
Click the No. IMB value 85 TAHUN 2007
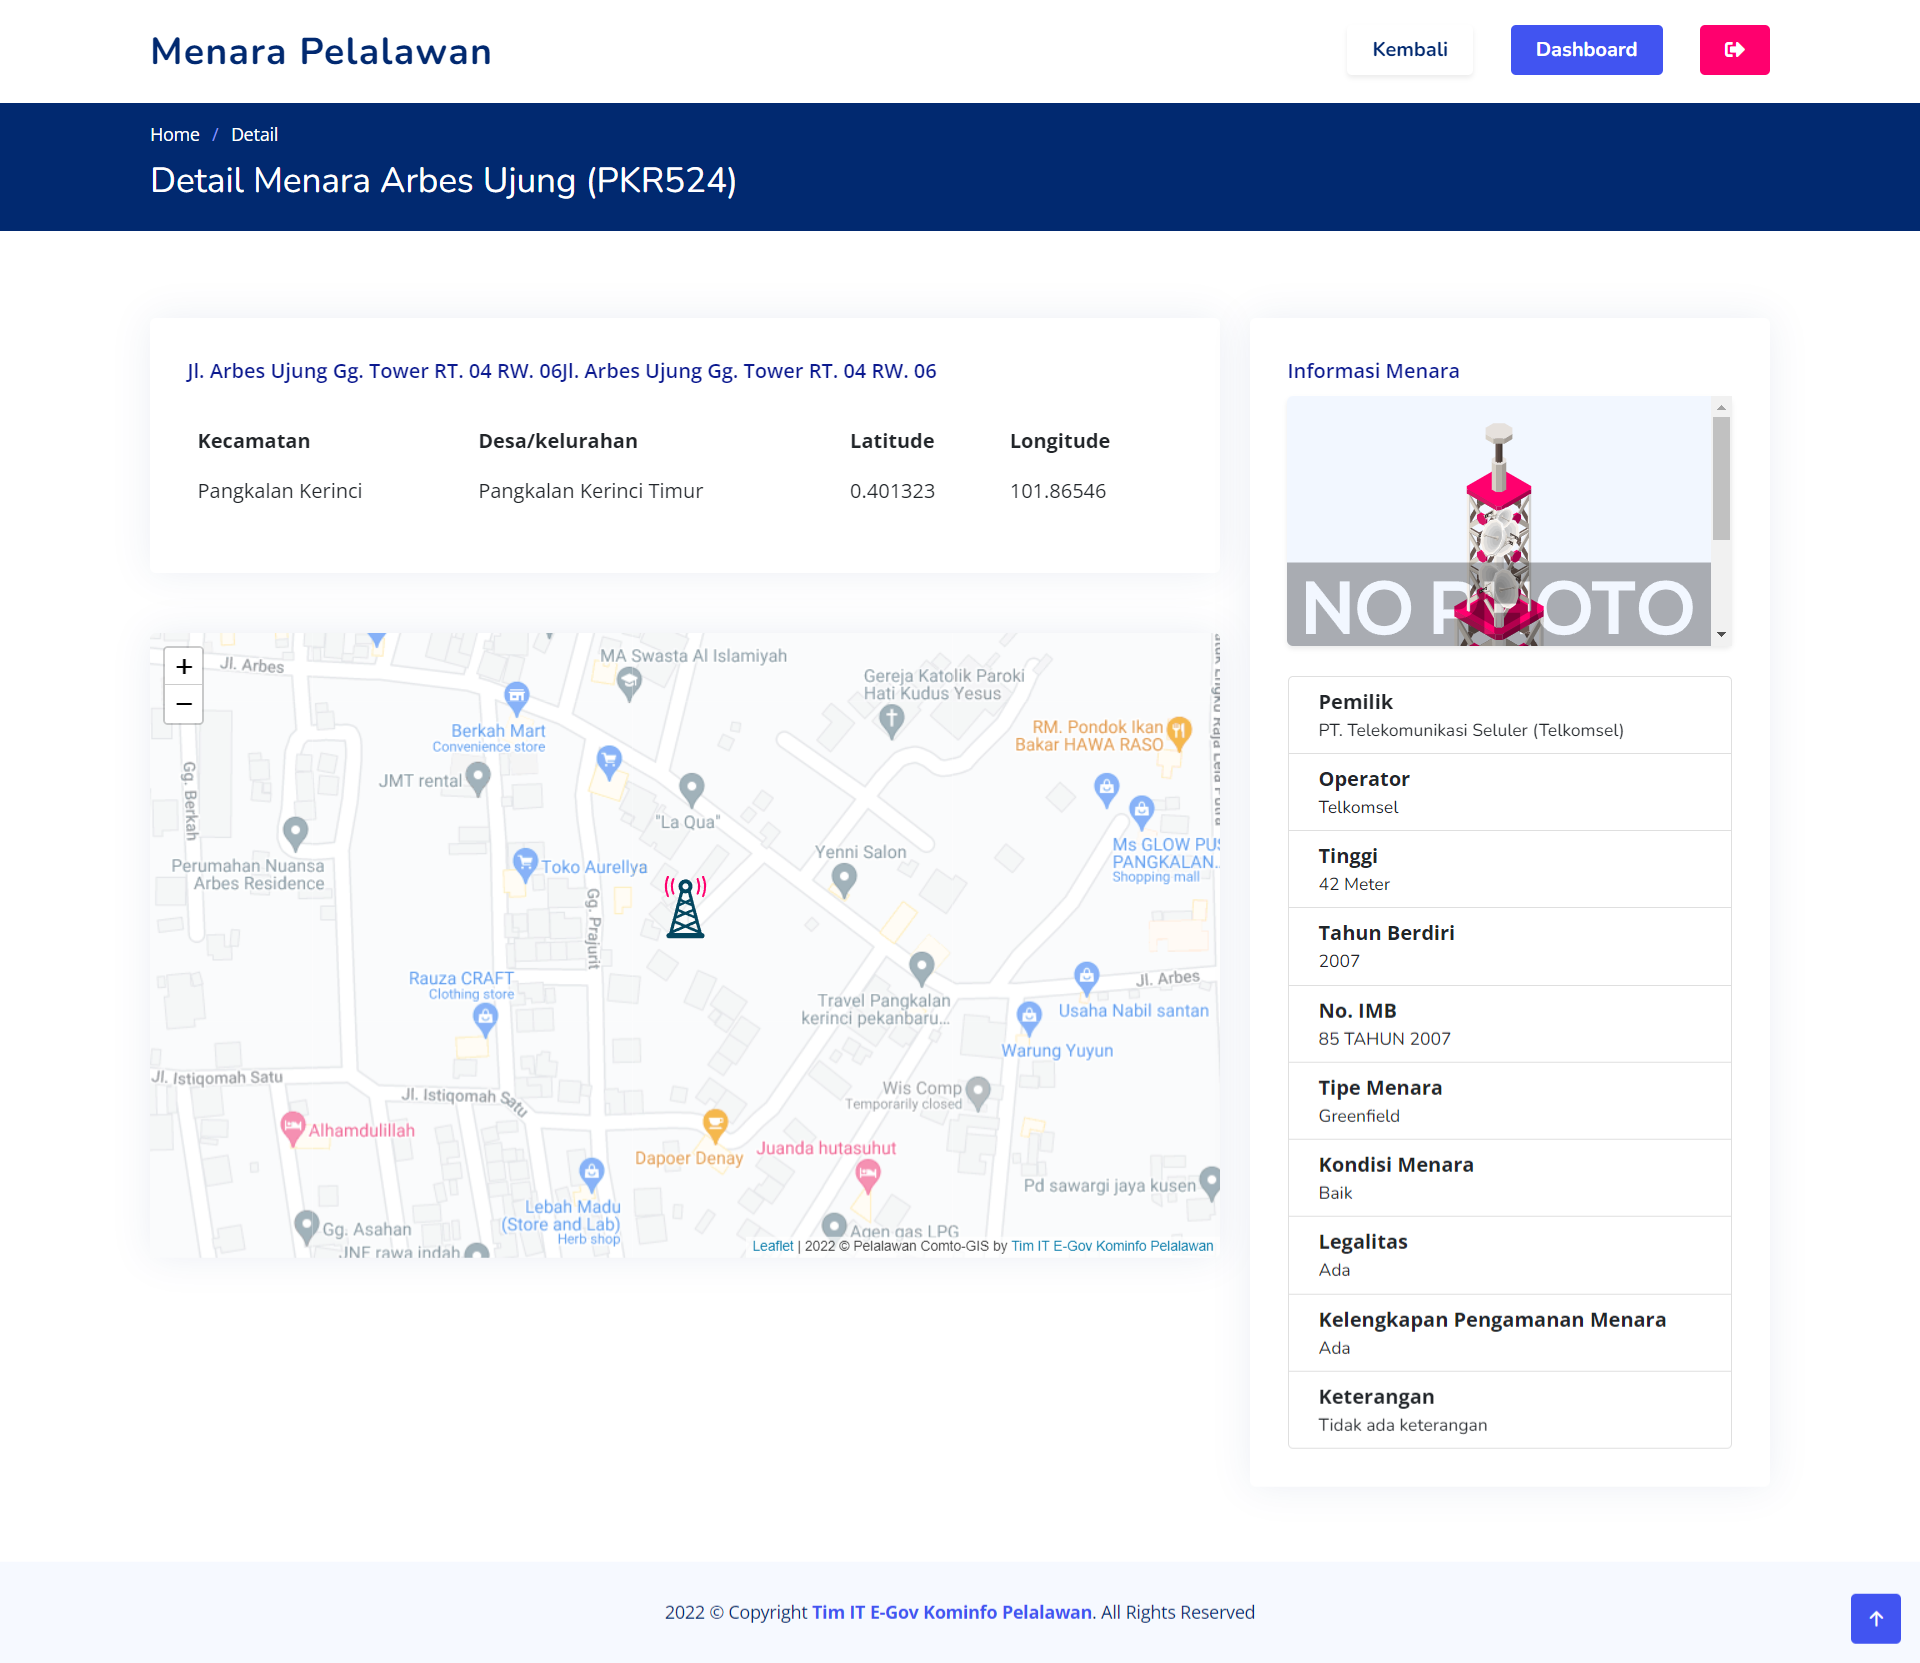[x=1384, y=1039]
